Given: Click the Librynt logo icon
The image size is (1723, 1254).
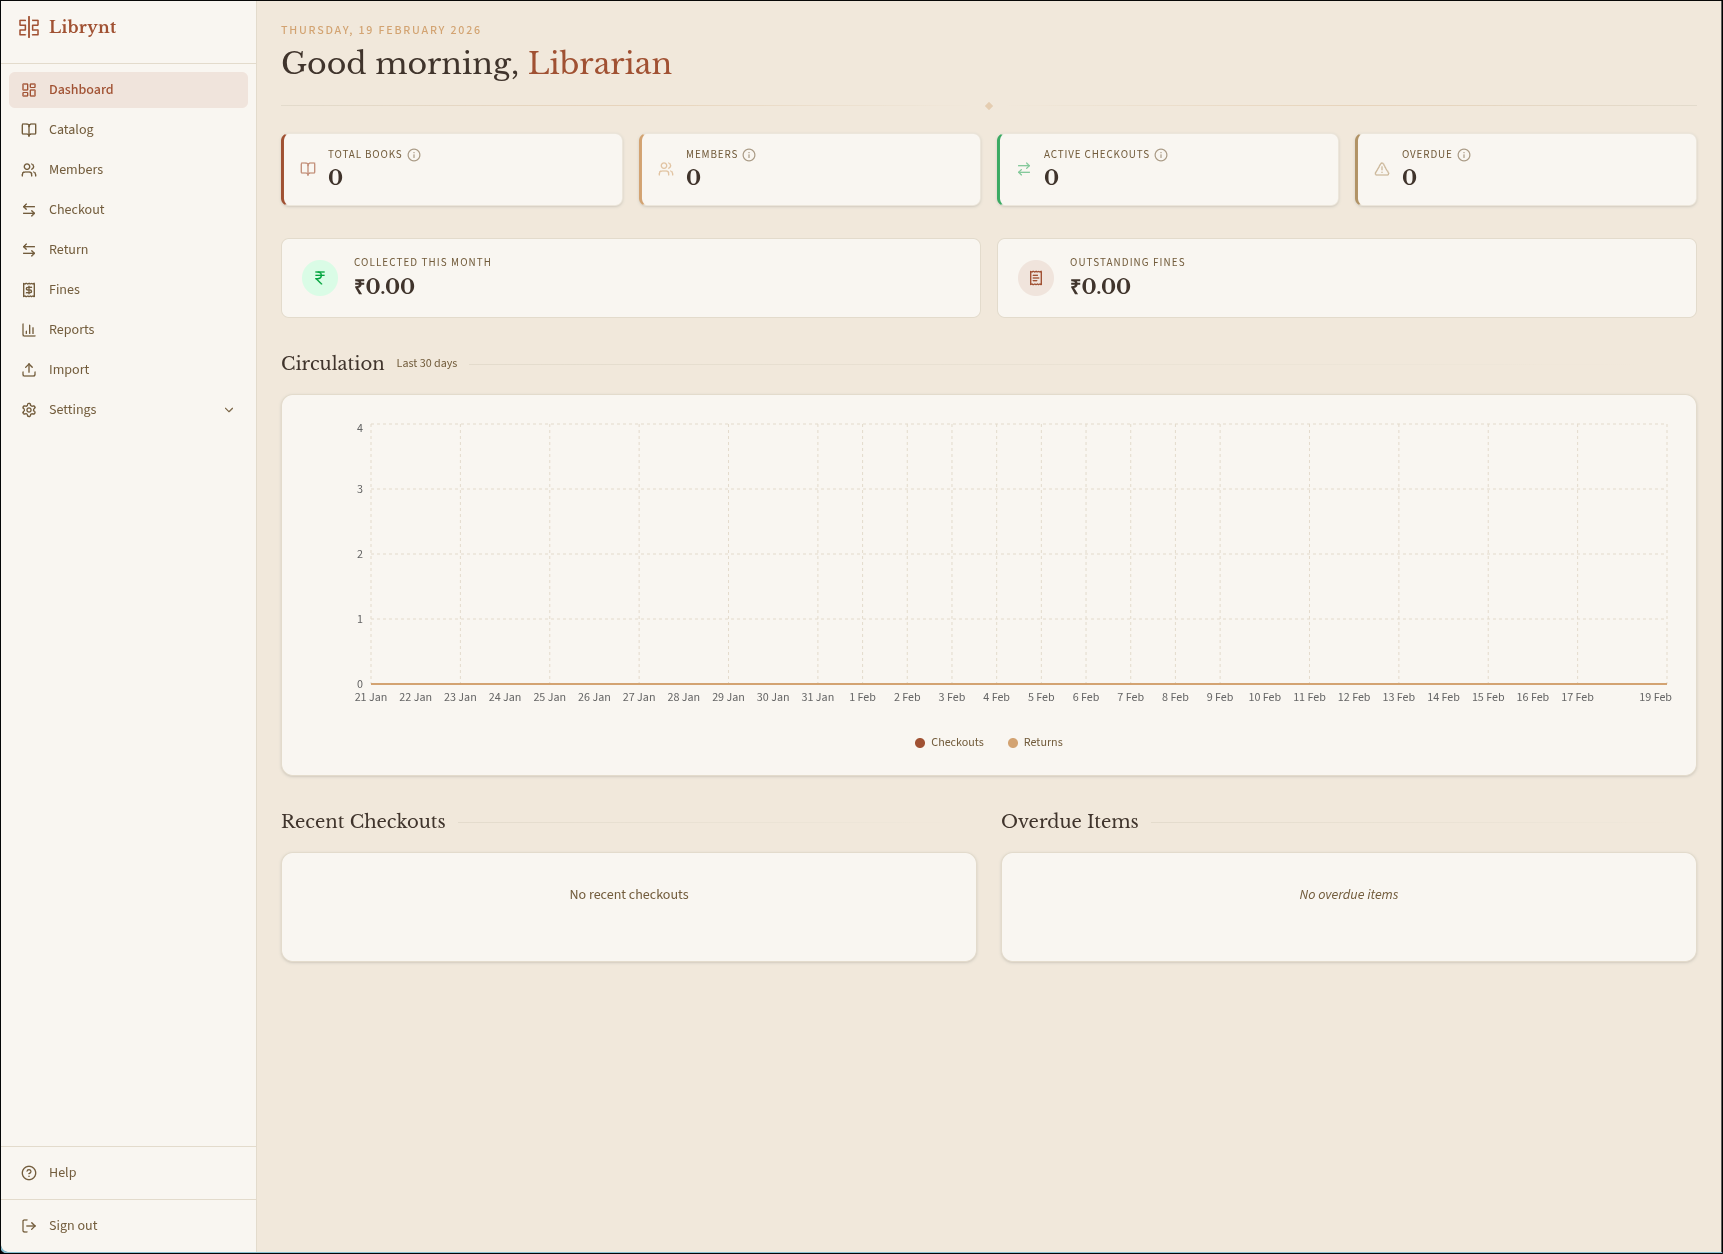Looking at the screenshot, I should (27, 28).
